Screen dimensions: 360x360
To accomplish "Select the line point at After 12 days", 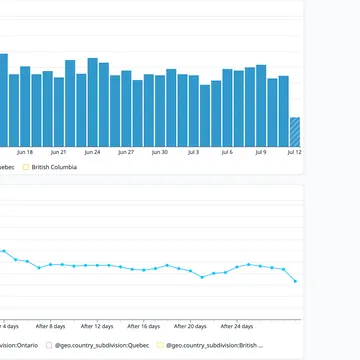I will click(x=97, y=265).
